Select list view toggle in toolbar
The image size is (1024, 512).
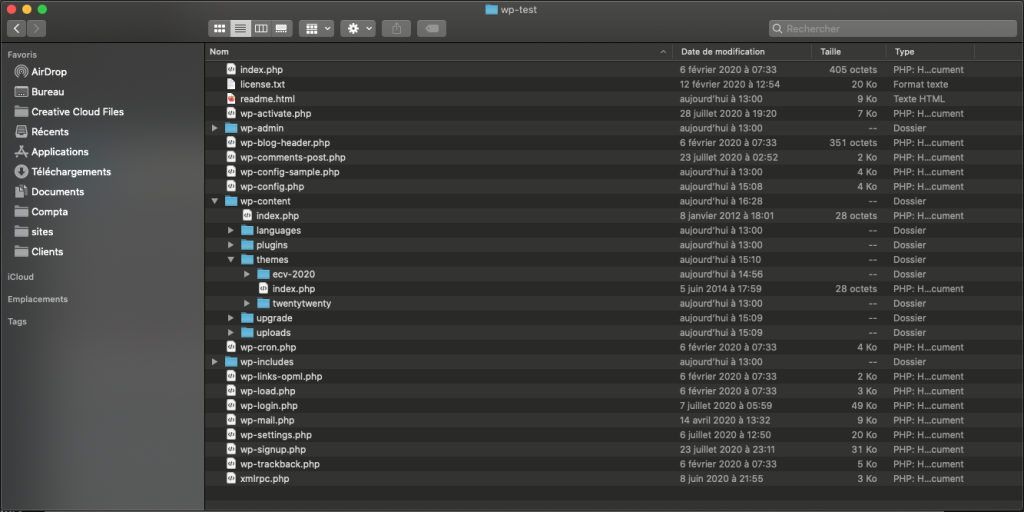[x=240, y=29]
